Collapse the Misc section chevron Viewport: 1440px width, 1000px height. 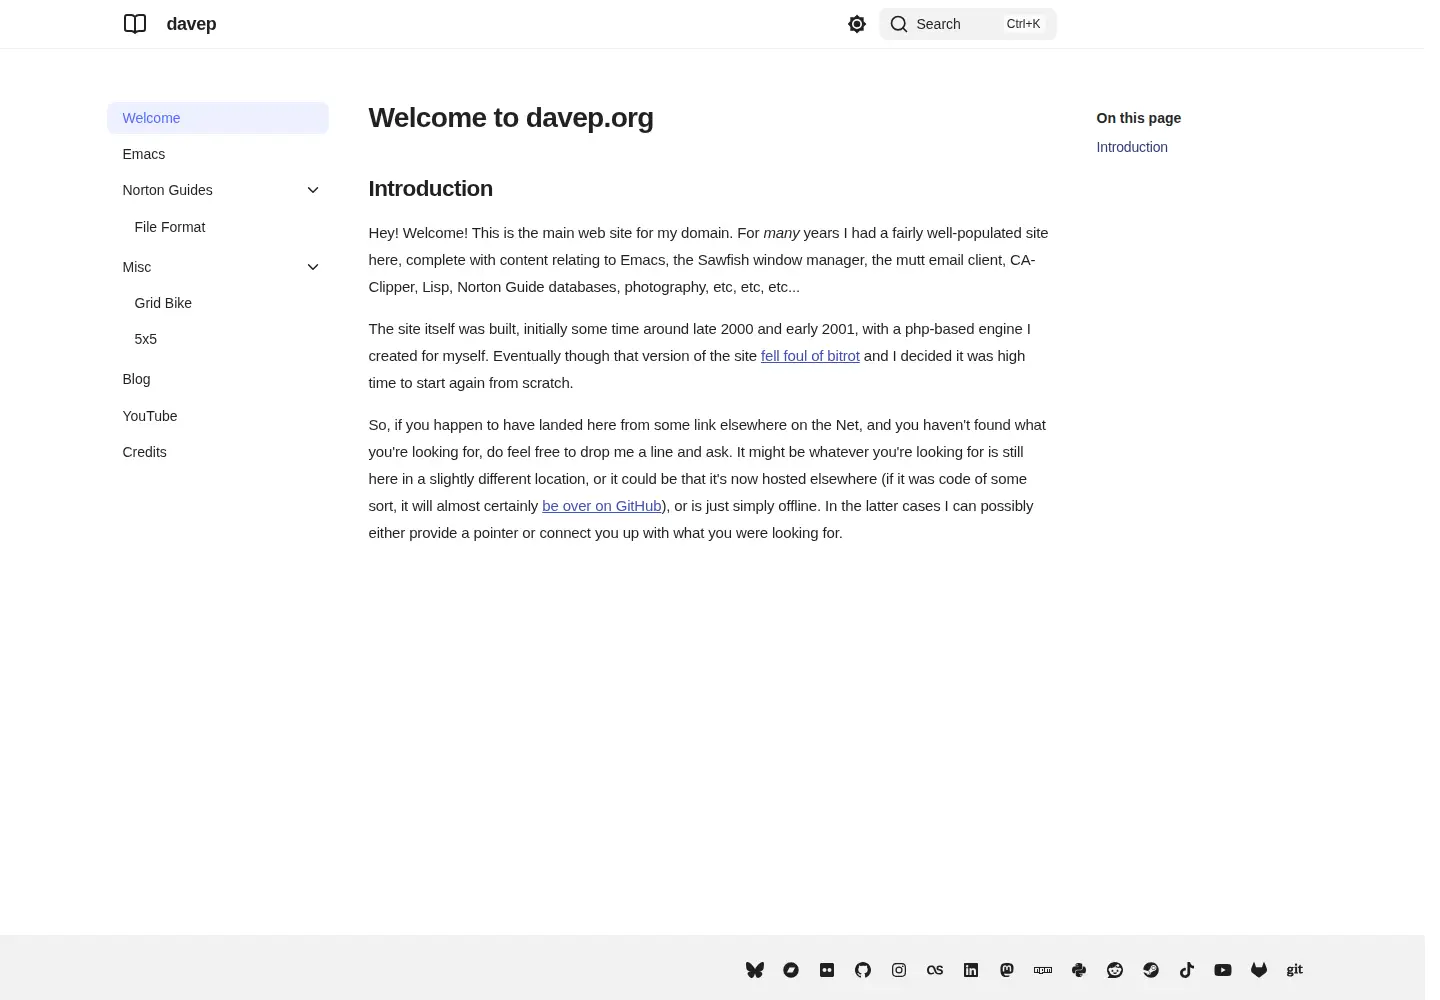pyautogui.click(x=313, y=267)
